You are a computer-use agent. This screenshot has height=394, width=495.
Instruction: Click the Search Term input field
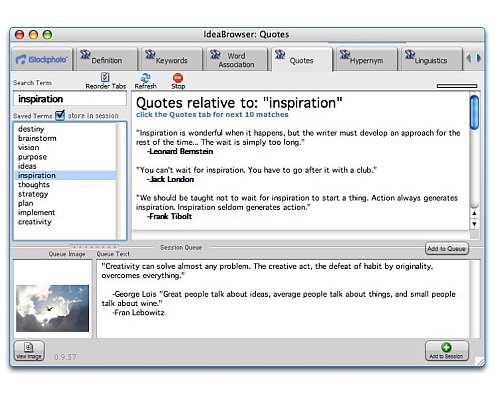[70, 99]
